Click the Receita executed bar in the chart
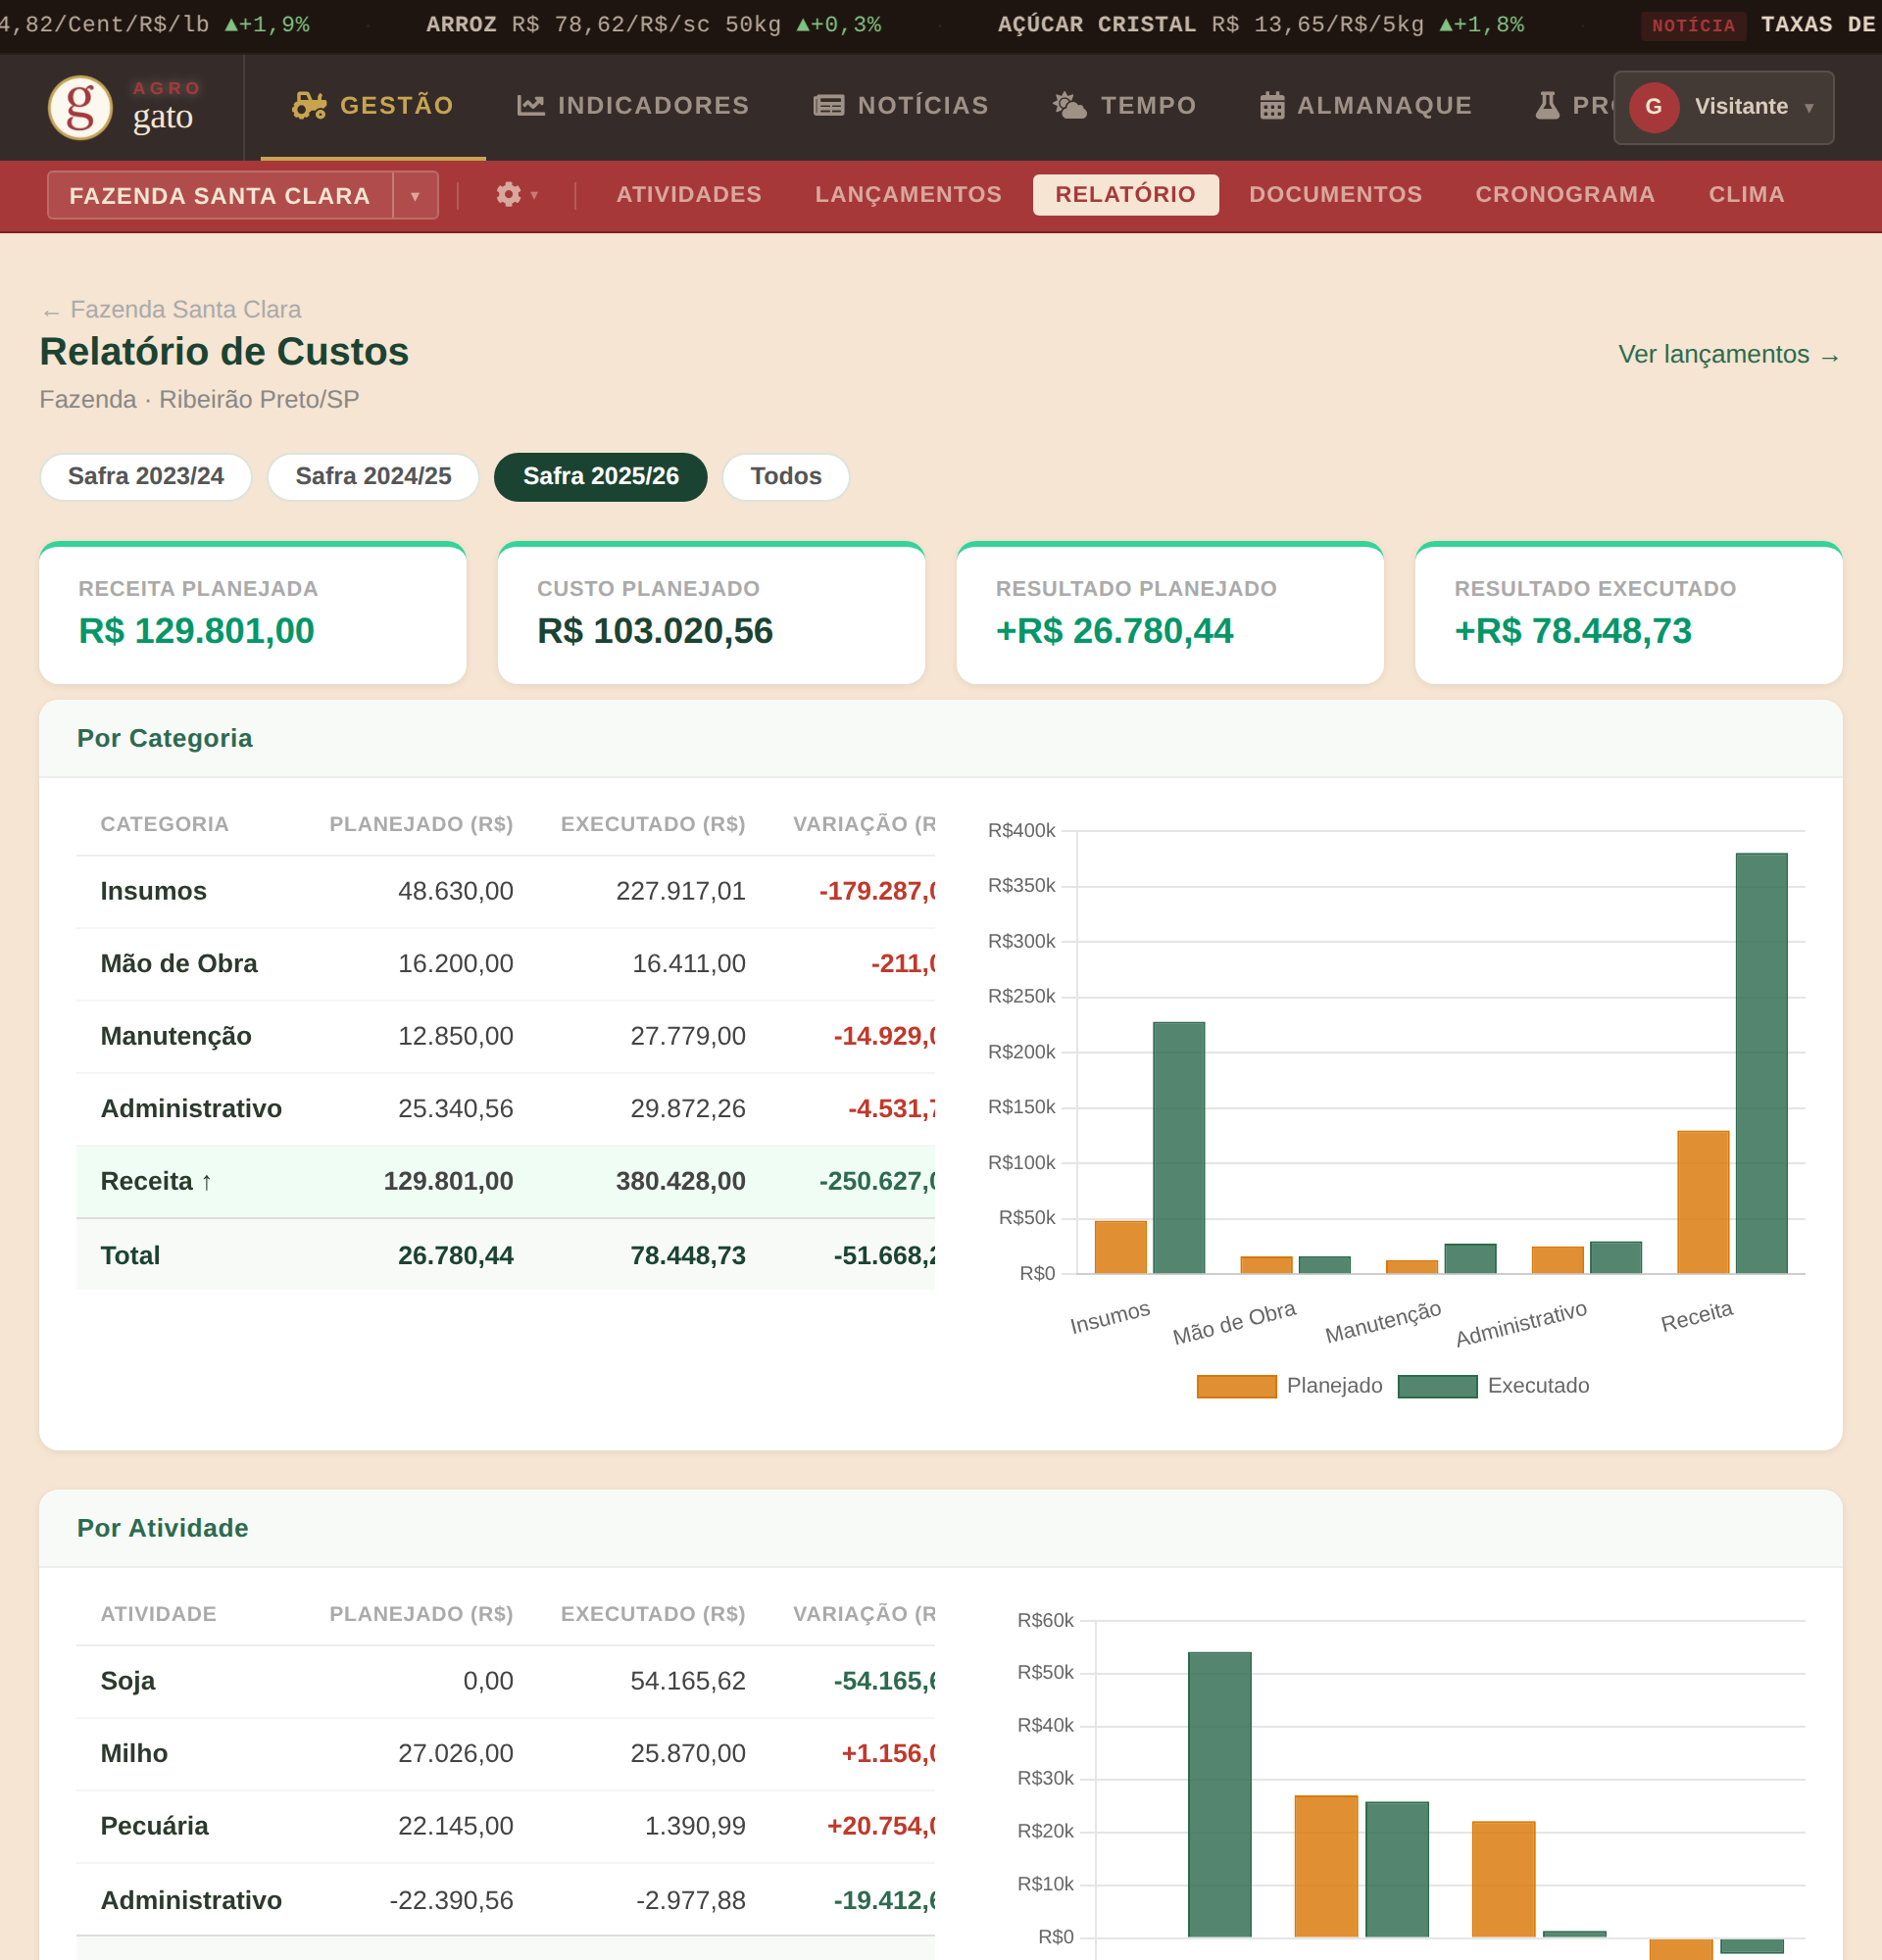Image resolution: width=1882 pixels, height=1960 pixels. [1761, 1063]
